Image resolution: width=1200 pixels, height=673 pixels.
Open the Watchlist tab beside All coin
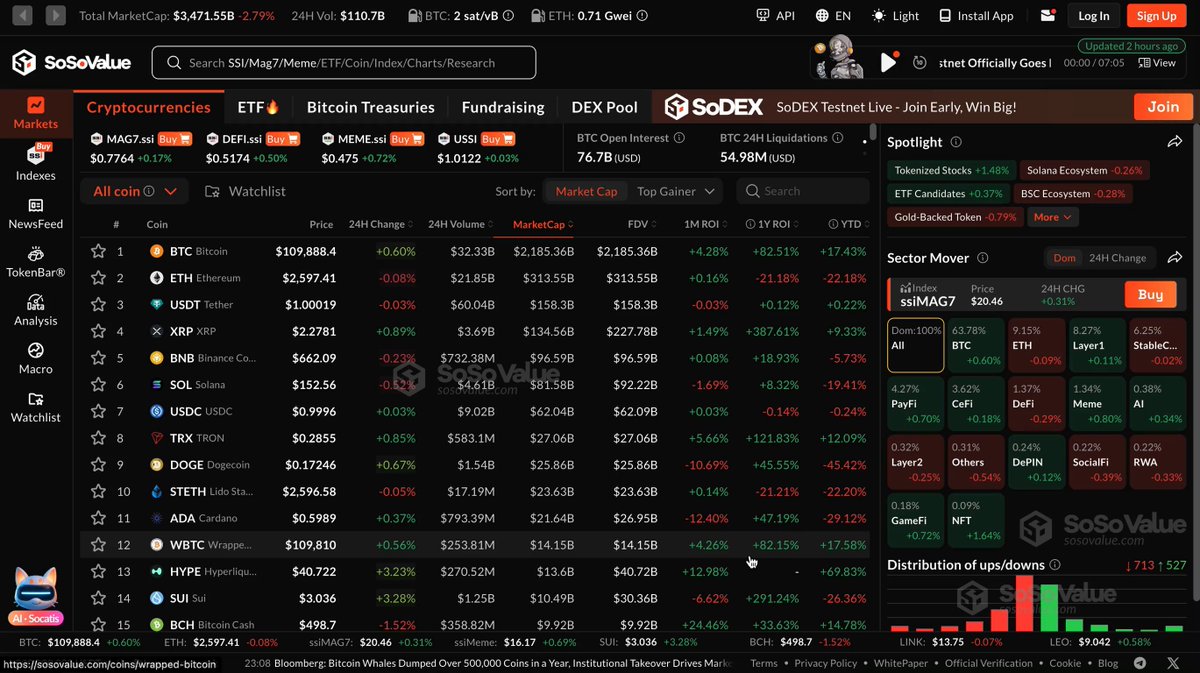click(x=245, y=191)
